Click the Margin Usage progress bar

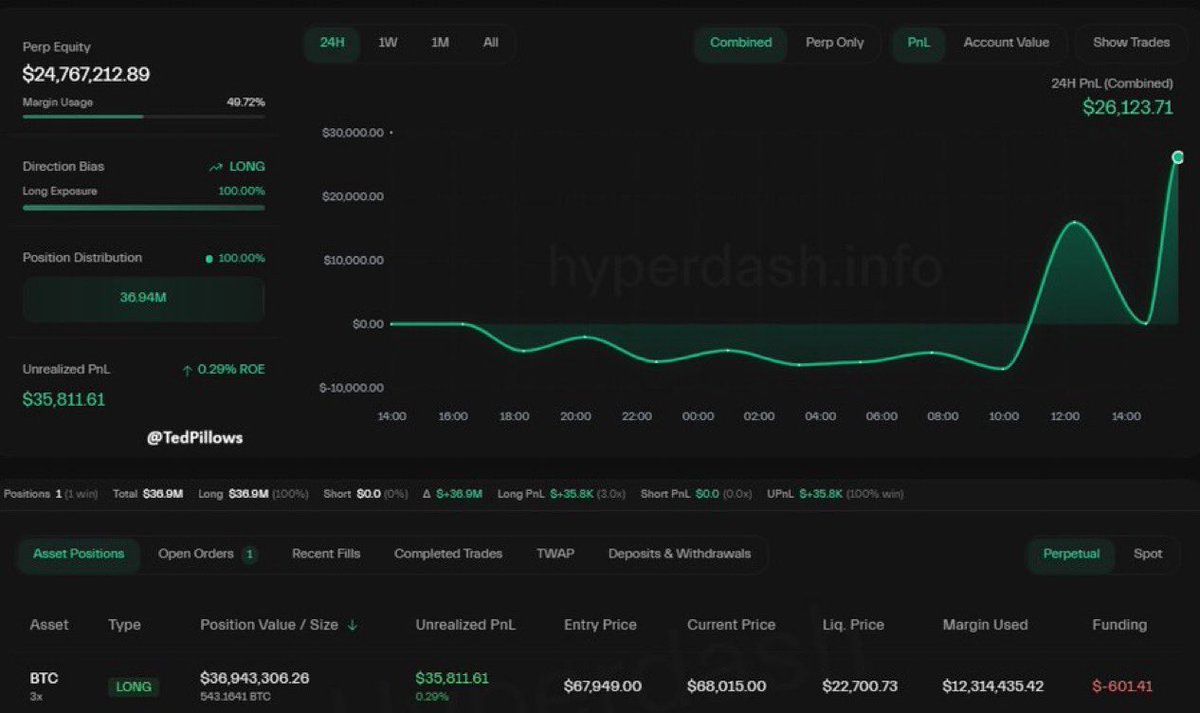144,117
